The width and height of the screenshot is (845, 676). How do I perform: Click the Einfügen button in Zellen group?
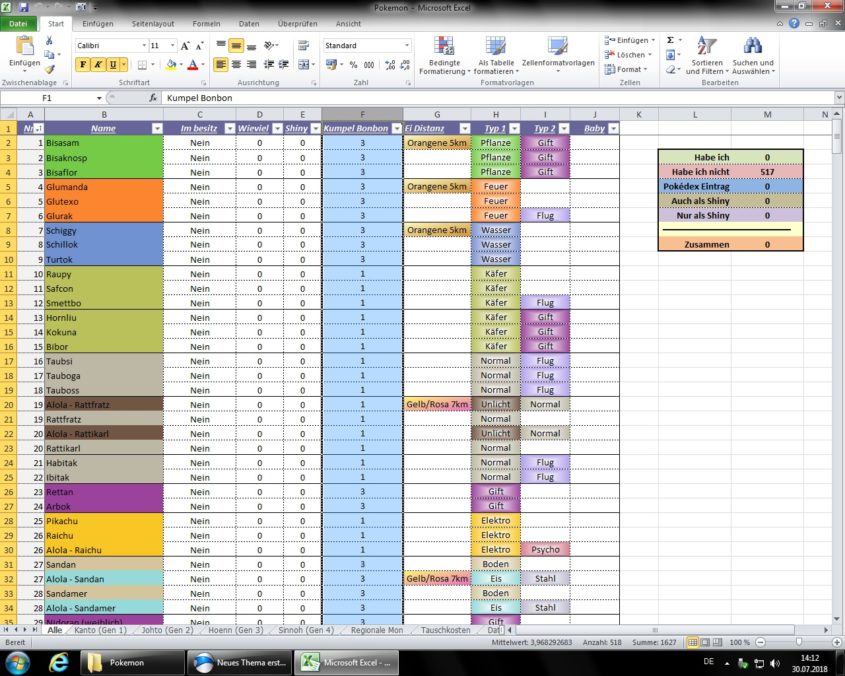pos(630,40)
